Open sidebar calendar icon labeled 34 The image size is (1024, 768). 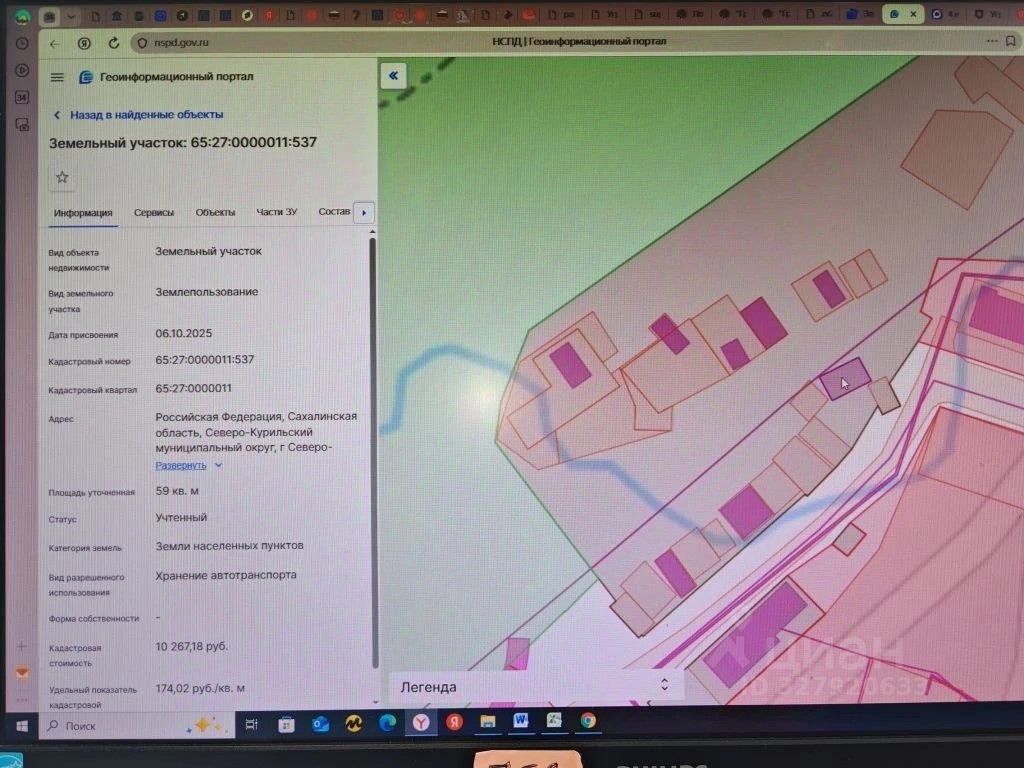point(22,97)
